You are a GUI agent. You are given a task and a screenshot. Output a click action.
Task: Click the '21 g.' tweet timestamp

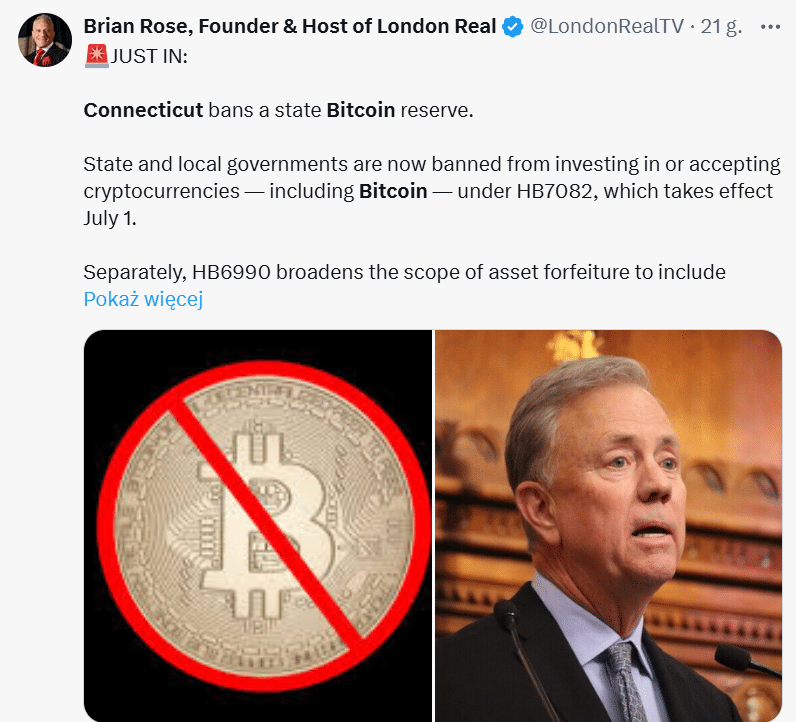(721, 27)
